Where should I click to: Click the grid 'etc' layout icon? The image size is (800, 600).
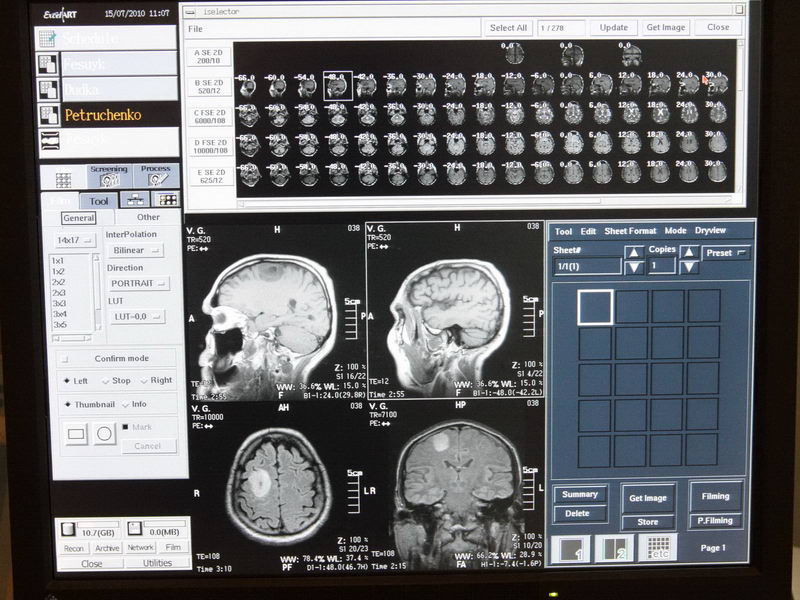(658, 547)
